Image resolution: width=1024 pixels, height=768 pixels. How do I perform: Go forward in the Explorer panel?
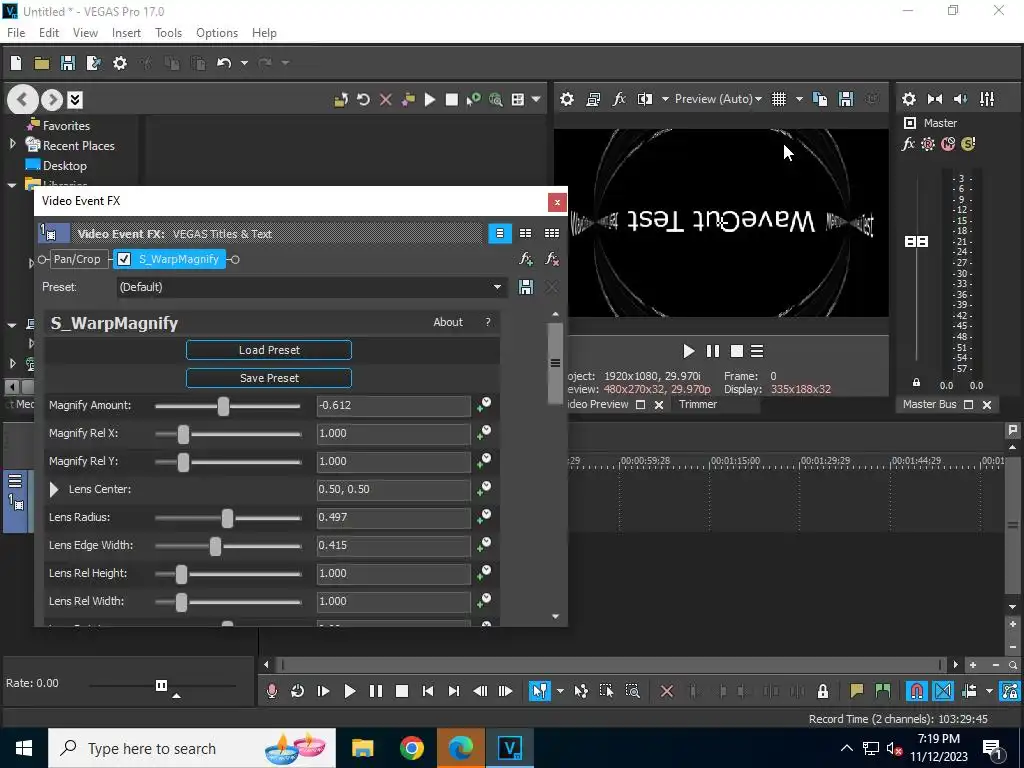coord(52,100)
